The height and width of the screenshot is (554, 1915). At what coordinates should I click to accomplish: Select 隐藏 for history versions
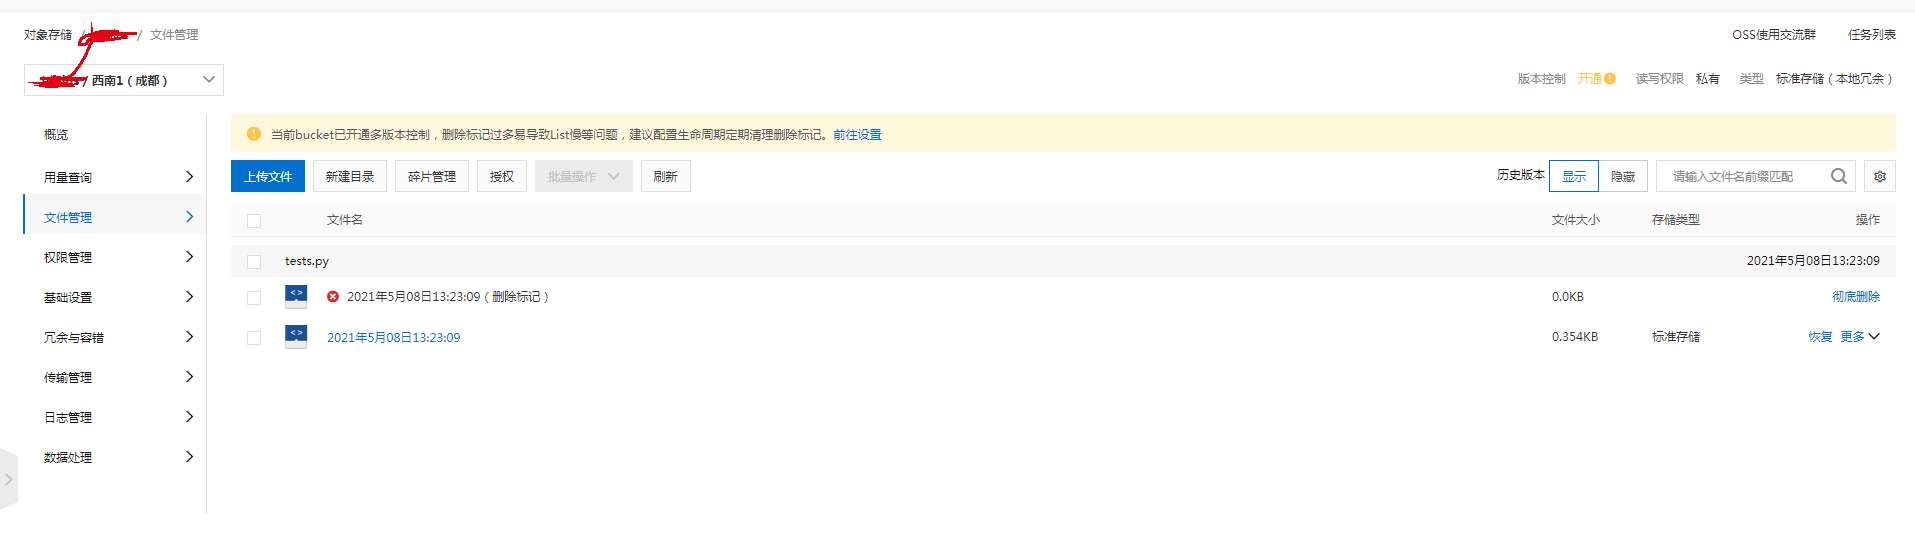pyautogui.click(x=1623, y=176)
